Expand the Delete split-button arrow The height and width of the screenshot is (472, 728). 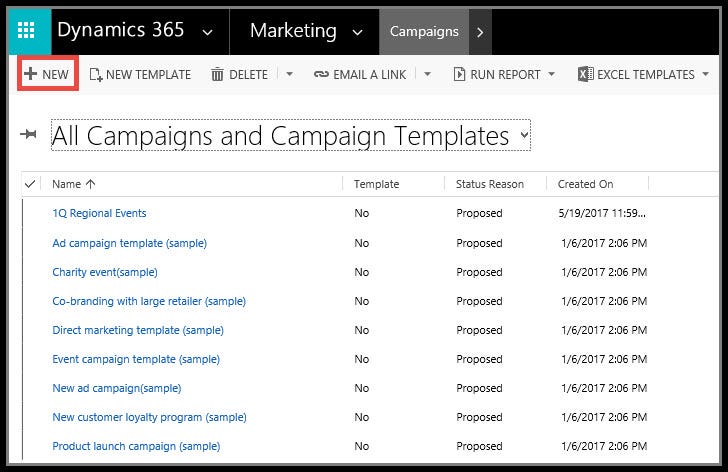pos(289,75)
